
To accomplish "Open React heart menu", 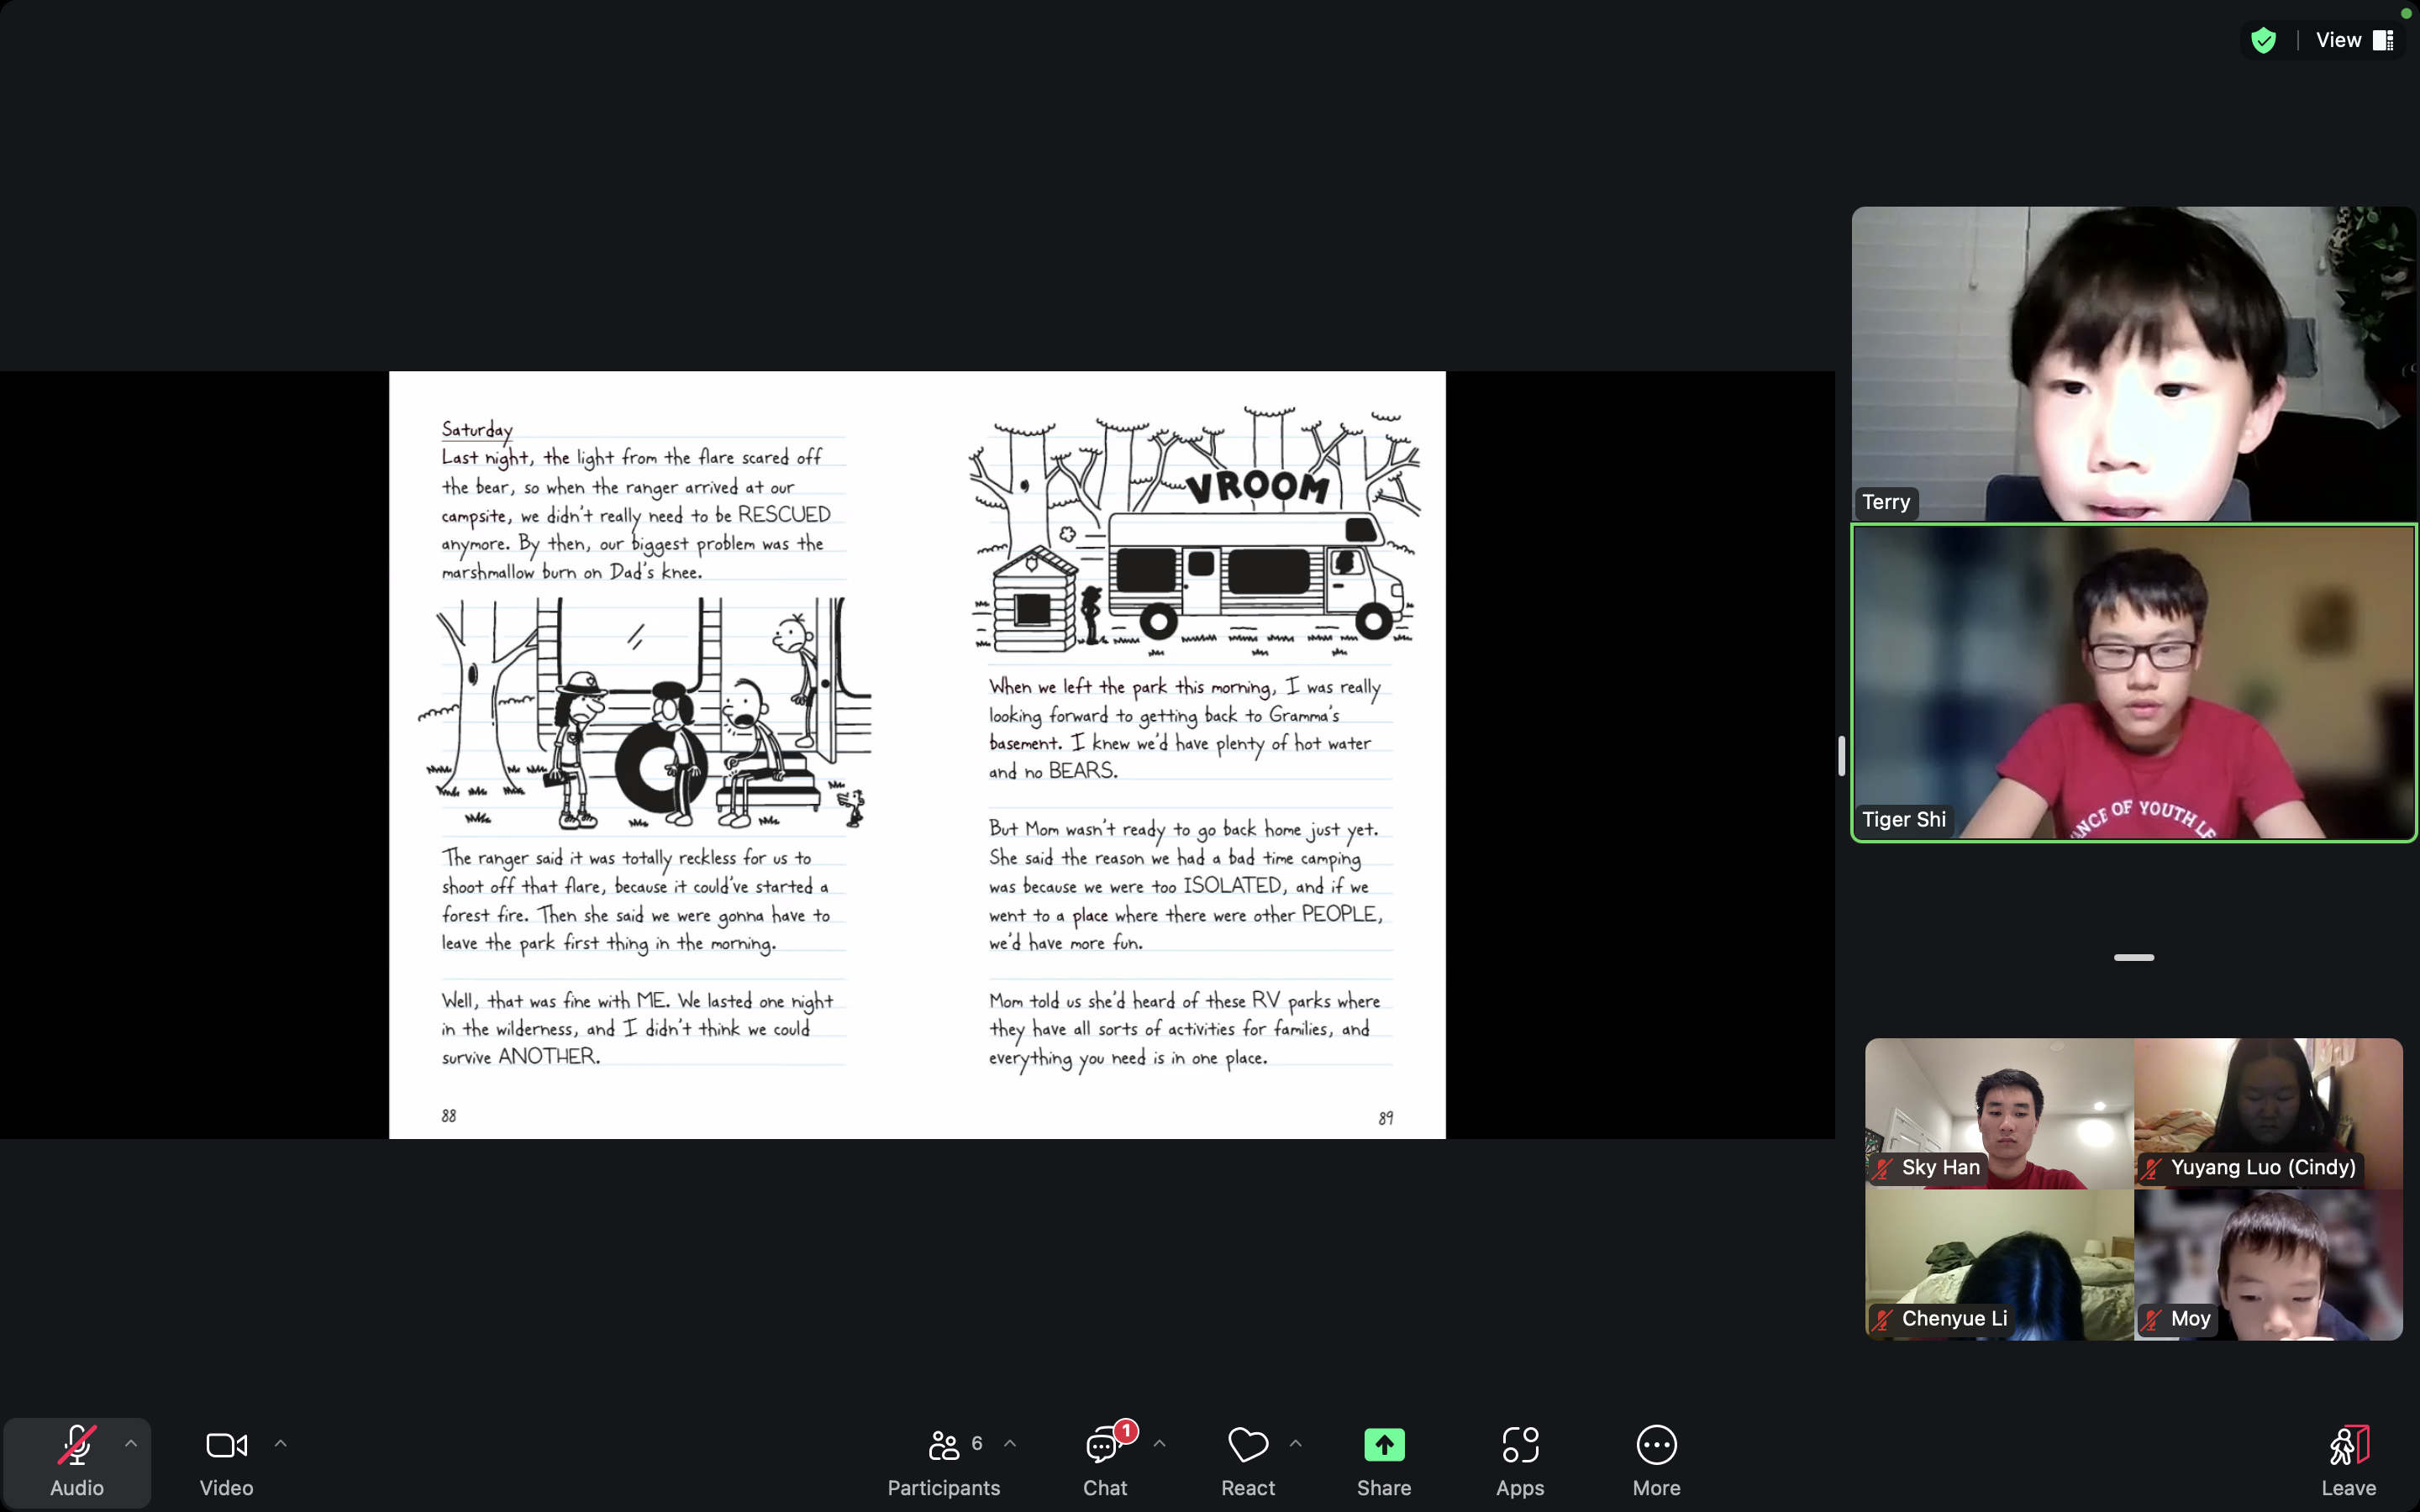I will (x=1248, y=1462).
